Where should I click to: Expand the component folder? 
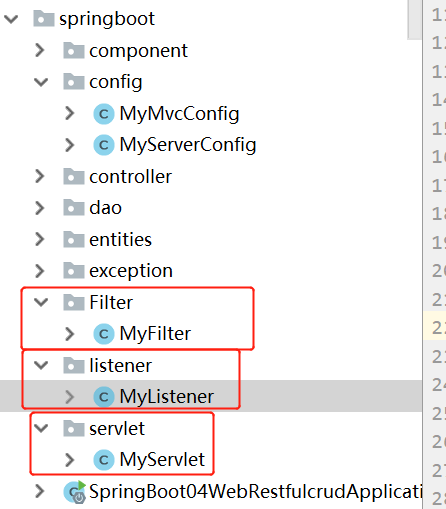point(40,50)
